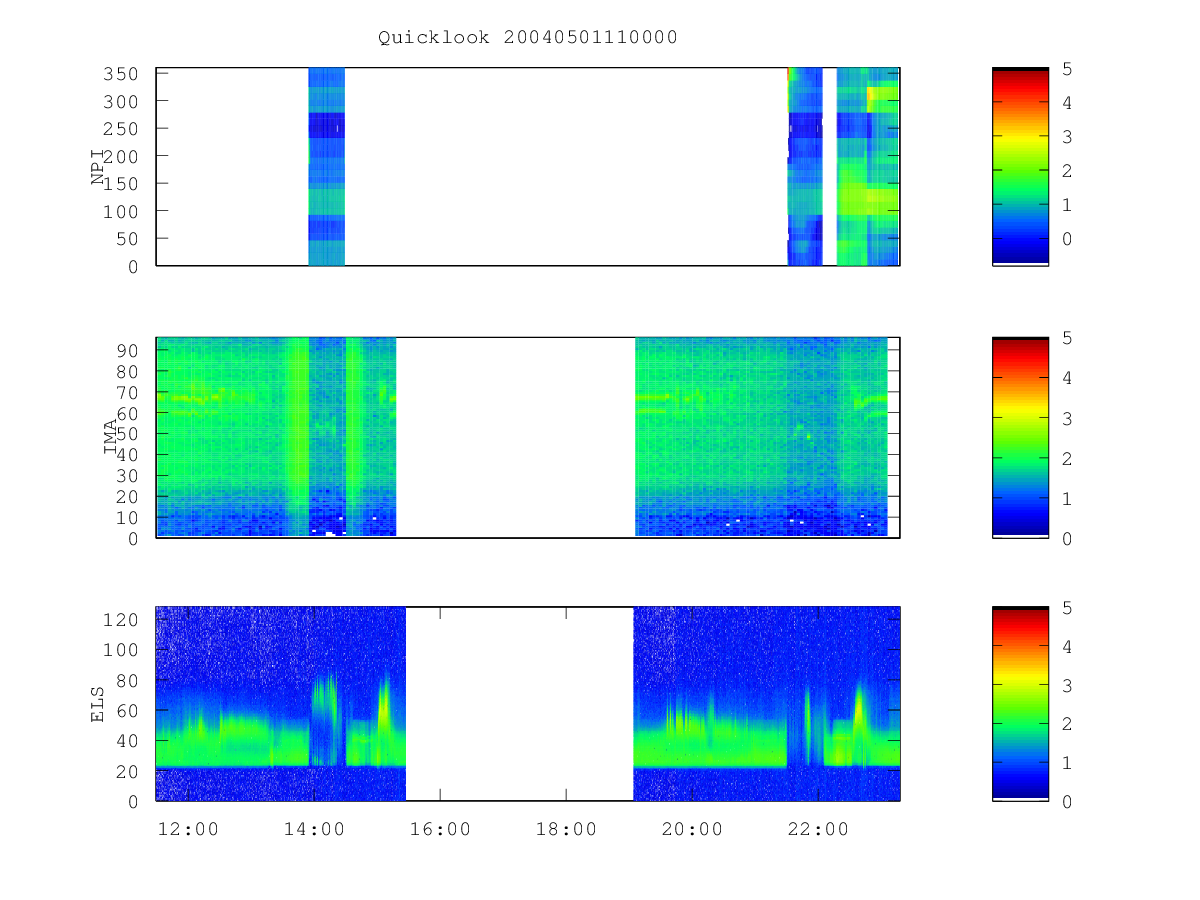The height and width of the screenshot is (900, 1200).
Task: Click the 30 tick on IMA axis
Action: click(x=128, y=475)
